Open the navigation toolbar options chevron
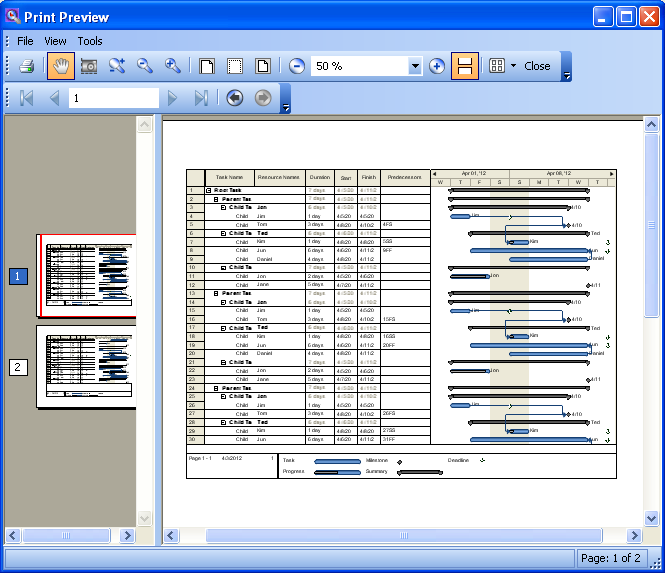The width and height of the screenshot is (665, 573). (x=286, y=105)
